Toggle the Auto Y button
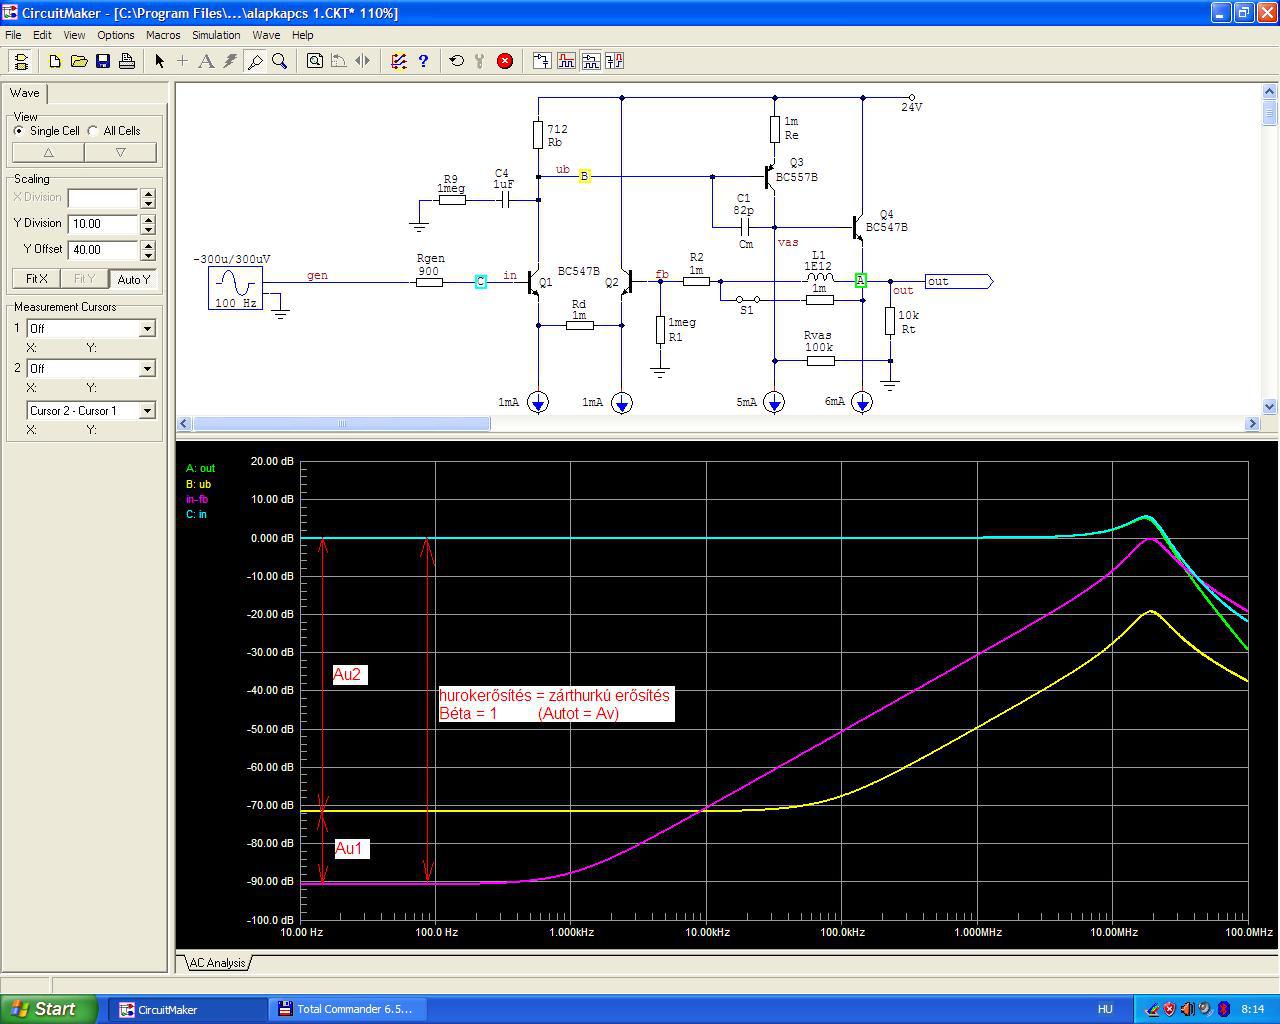 coord(133,279)
